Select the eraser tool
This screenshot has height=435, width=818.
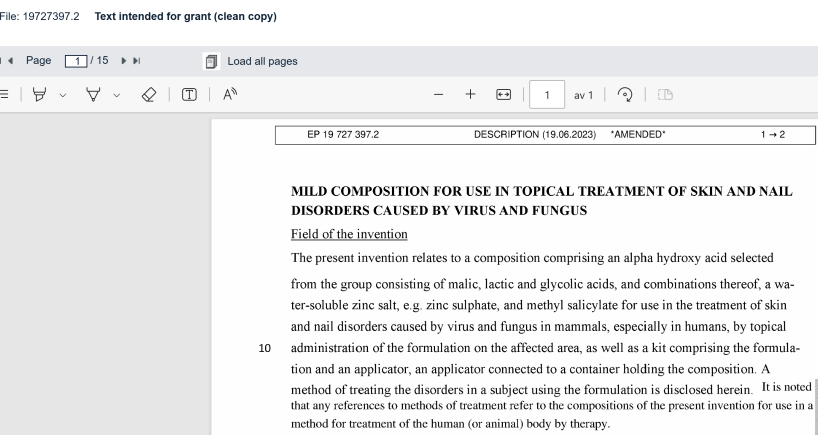point(149,94)
